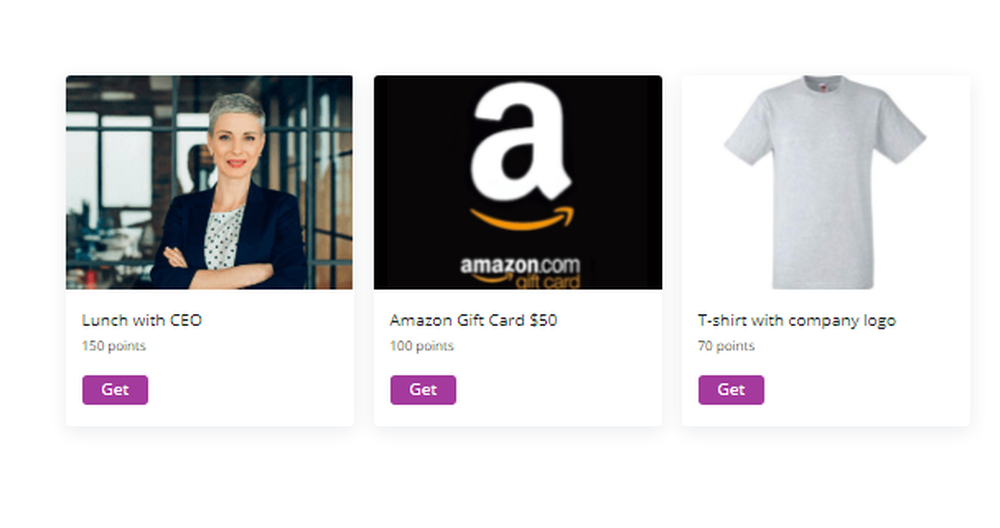
Task: Click the CEO's crossed arms
Action: (x=217, y=268)
